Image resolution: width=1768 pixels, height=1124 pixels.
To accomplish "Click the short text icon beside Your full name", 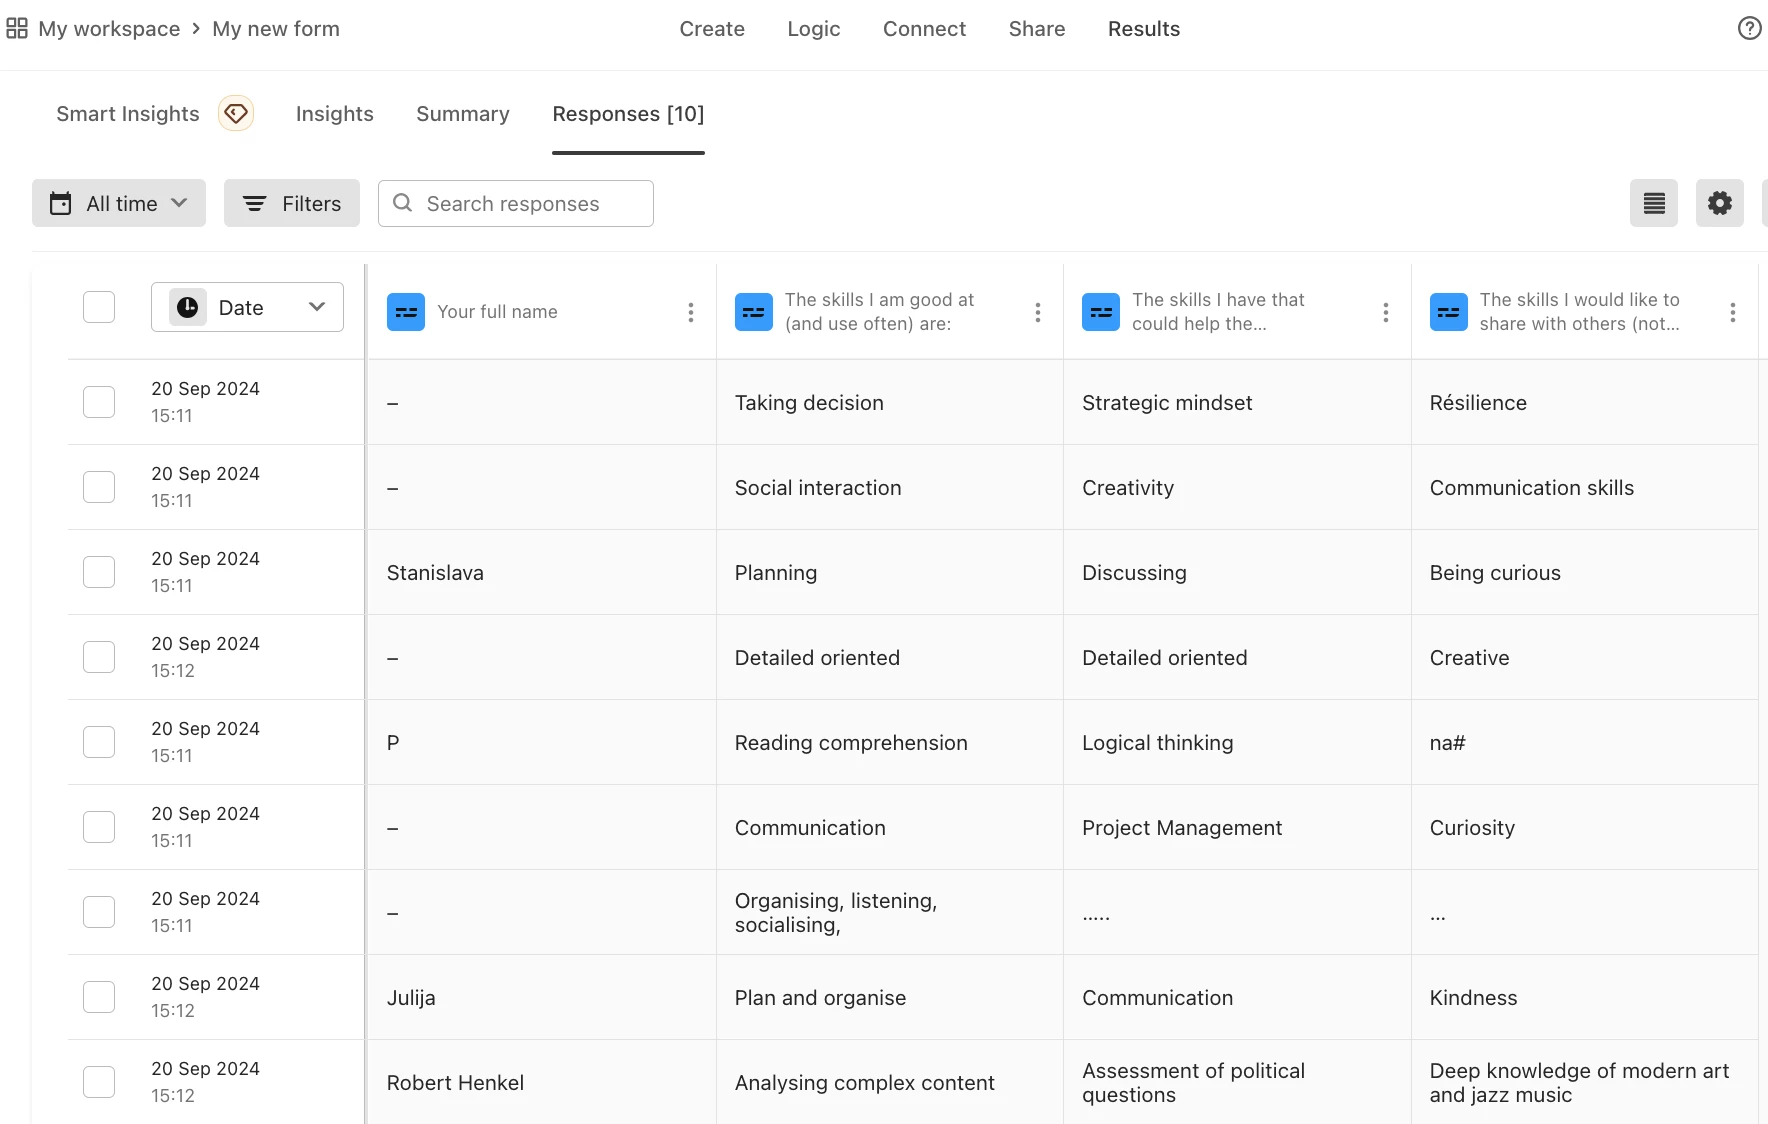I will (x=406, y=312).
